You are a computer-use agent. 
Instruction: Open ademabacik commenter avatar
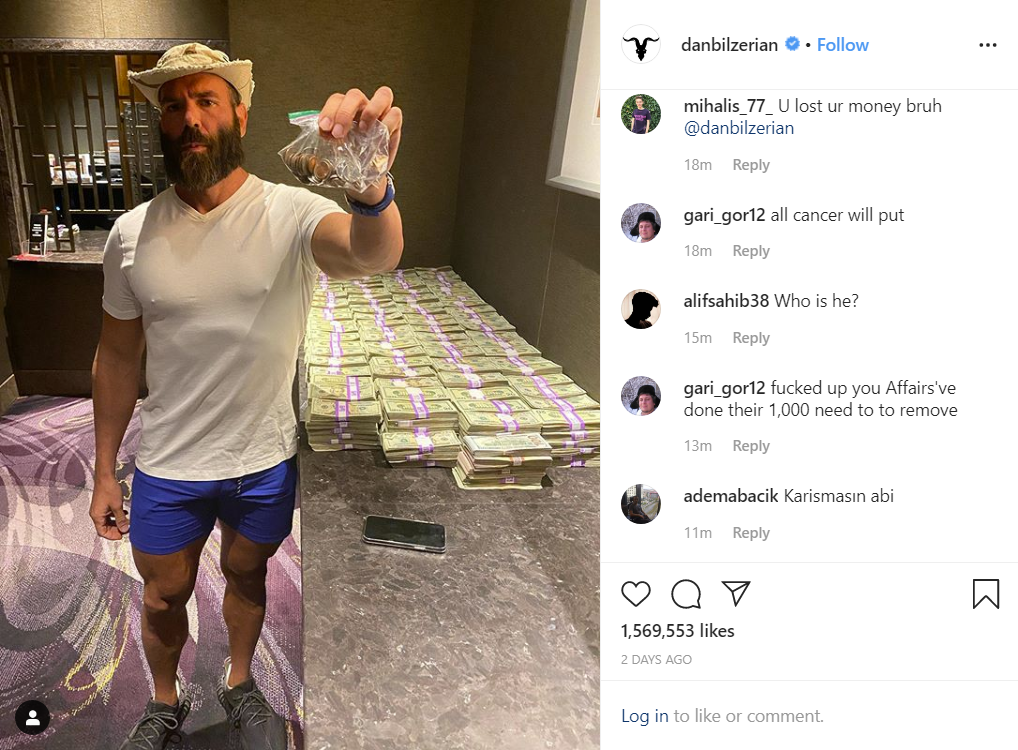pyautogui.click(x=641, y=503)
